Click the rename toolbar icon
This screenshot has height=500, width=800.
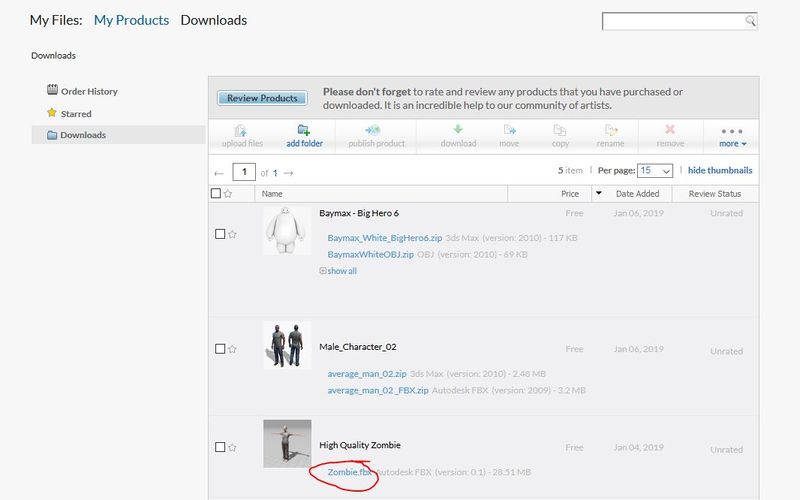(611, 130)
